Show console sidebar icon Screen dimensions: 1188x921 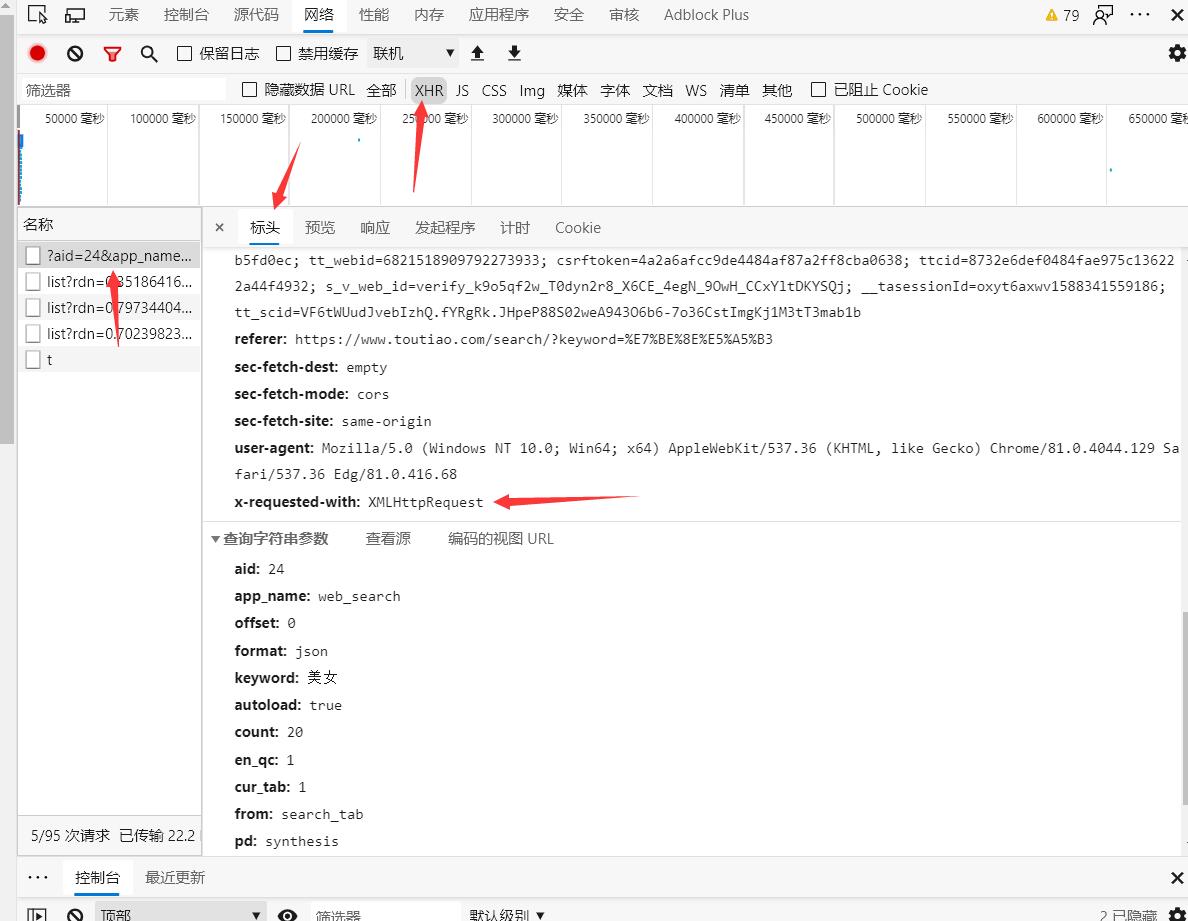click(x=36, y=915)
